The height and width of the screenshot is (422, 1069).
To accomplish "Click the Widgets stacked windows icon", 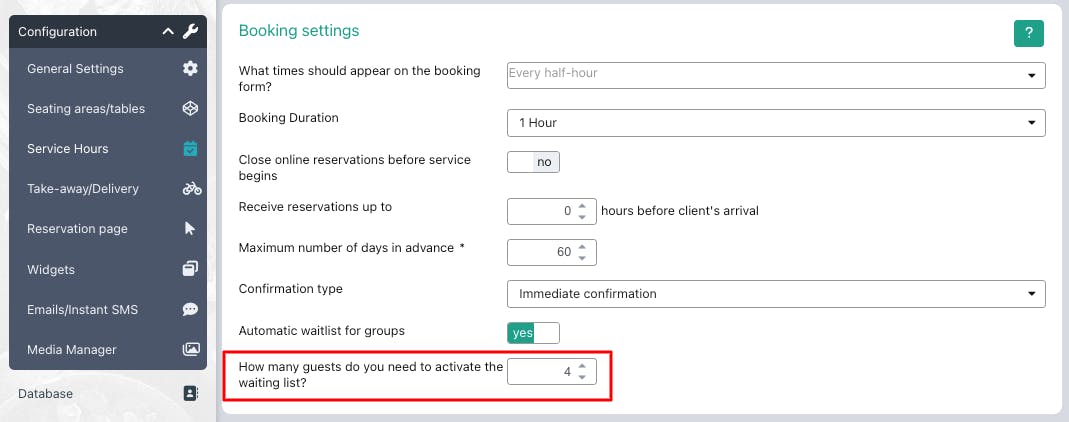I will [190, 269].
